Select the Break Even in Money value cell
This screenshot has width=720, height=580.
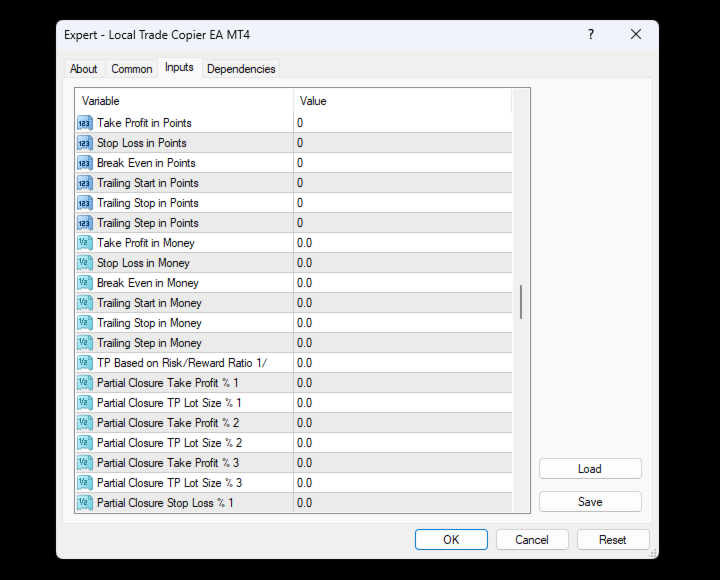pos(403,283)
